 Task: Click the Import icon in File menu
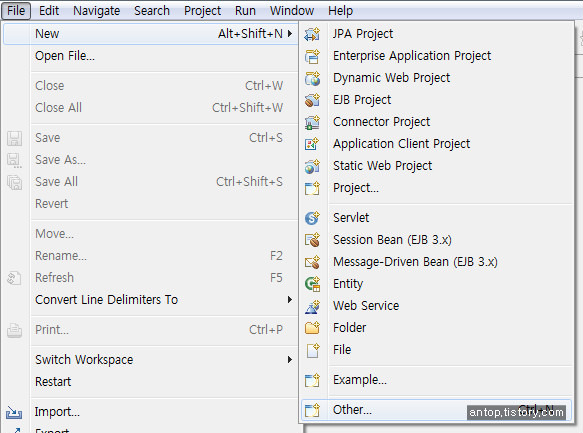click(x=14, y=412)
